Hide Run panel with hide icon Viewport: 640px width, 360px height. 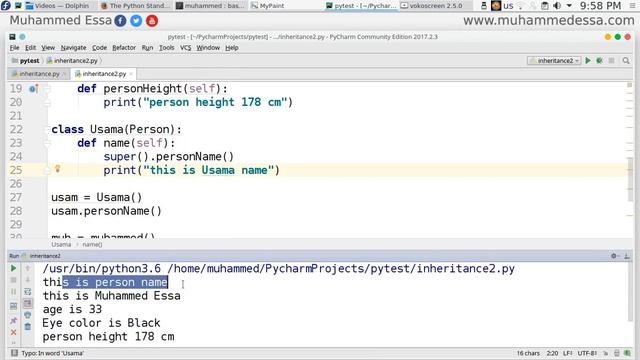[627, 256]
